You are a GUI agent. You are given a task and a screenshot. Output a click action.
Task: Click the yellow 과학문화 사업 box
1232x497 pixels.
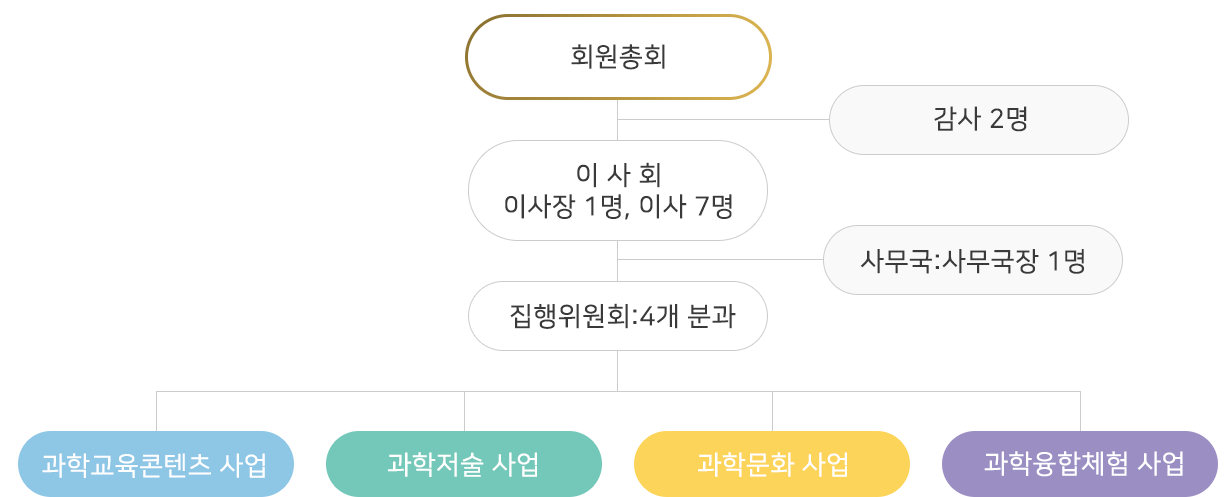tap(772, 464)
